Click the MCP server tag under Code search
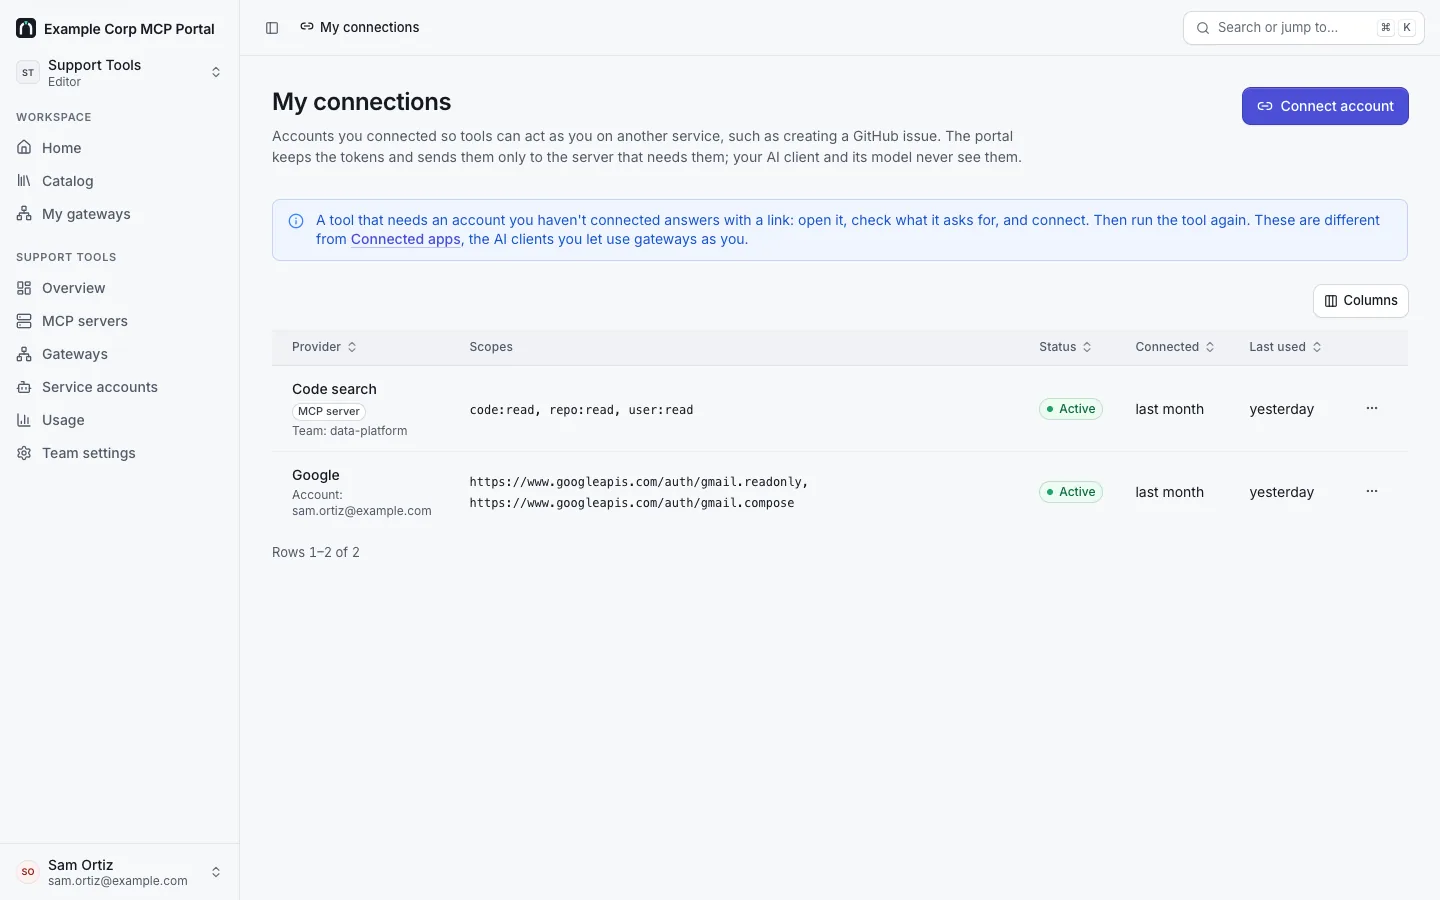Screen dimensions: 1440x900 (329, 411)
